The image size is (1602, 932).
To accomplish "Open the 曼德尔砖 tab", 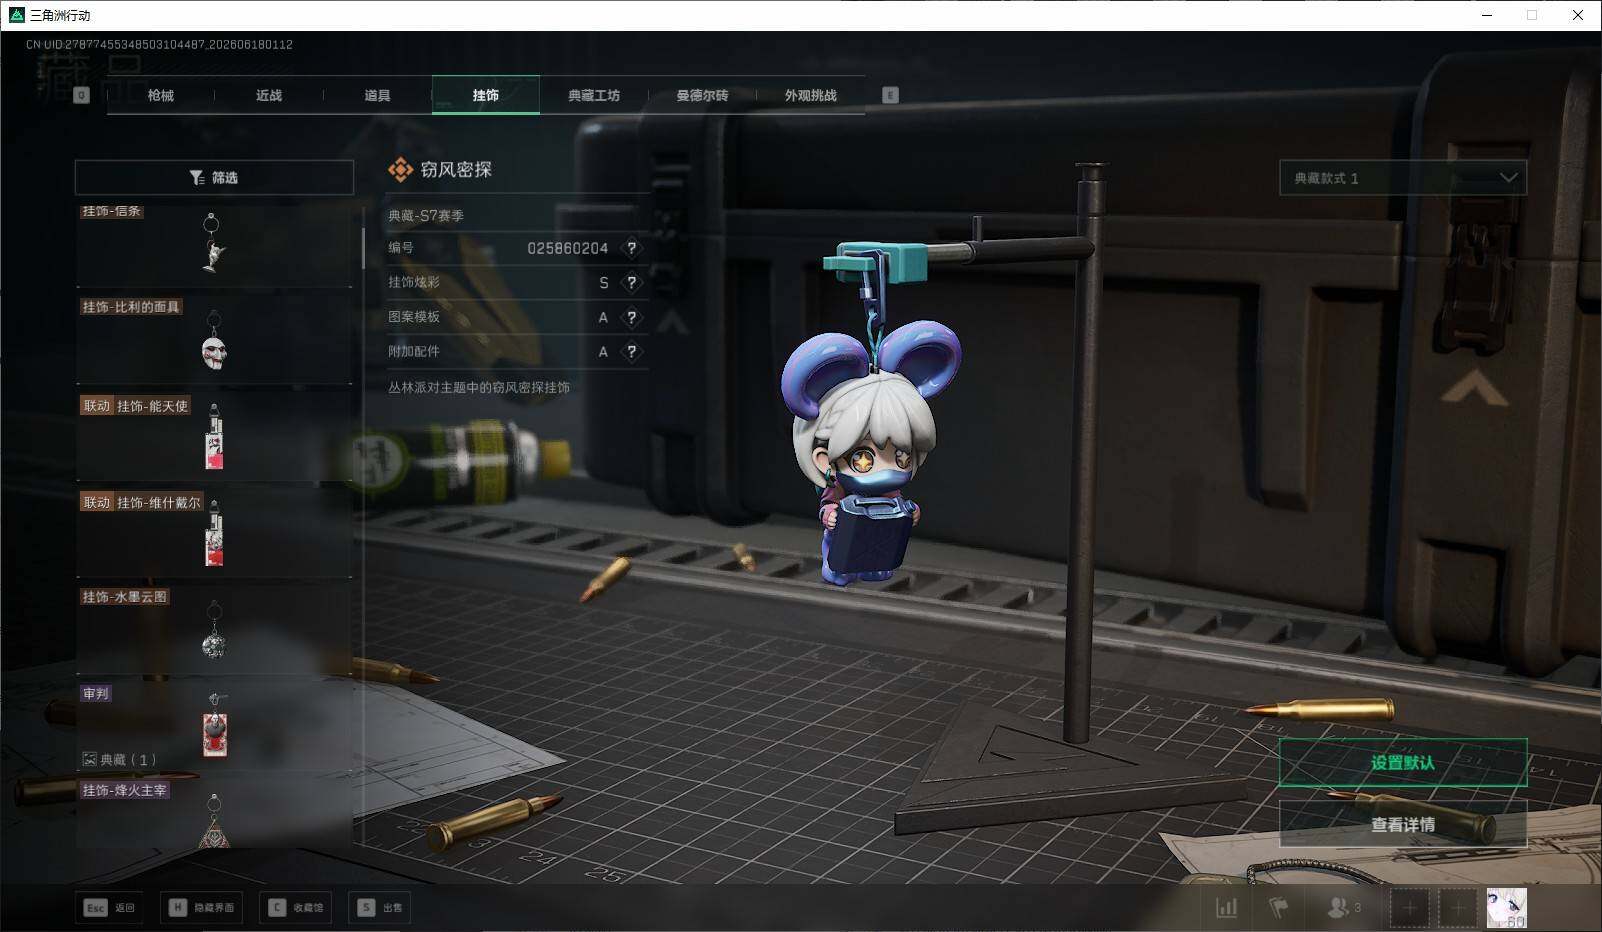I will (x=702, y=95).
